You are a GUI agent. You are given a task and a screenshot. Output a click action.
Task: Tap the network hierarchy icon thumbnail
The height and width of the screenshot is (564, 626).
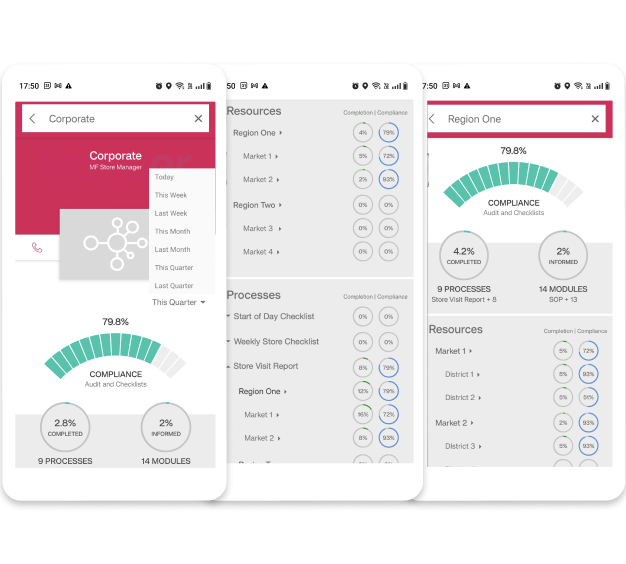click(110, 243)
